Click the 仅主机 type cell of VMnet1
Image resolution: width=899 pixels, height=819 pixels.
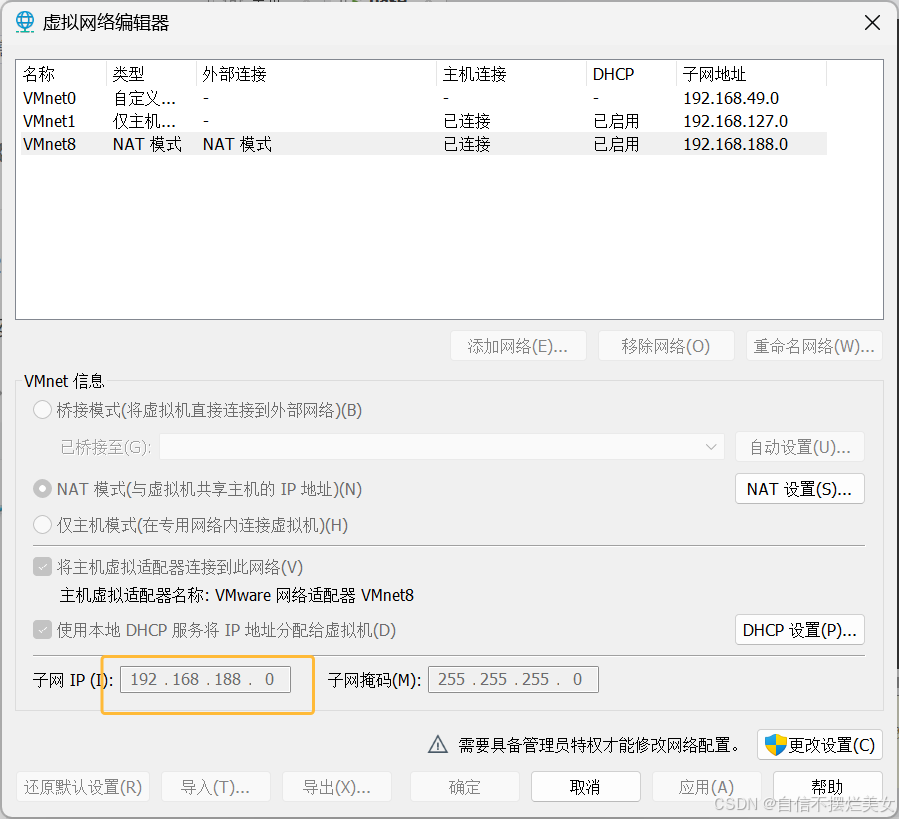pyautogui.click(x=144, y=121)
